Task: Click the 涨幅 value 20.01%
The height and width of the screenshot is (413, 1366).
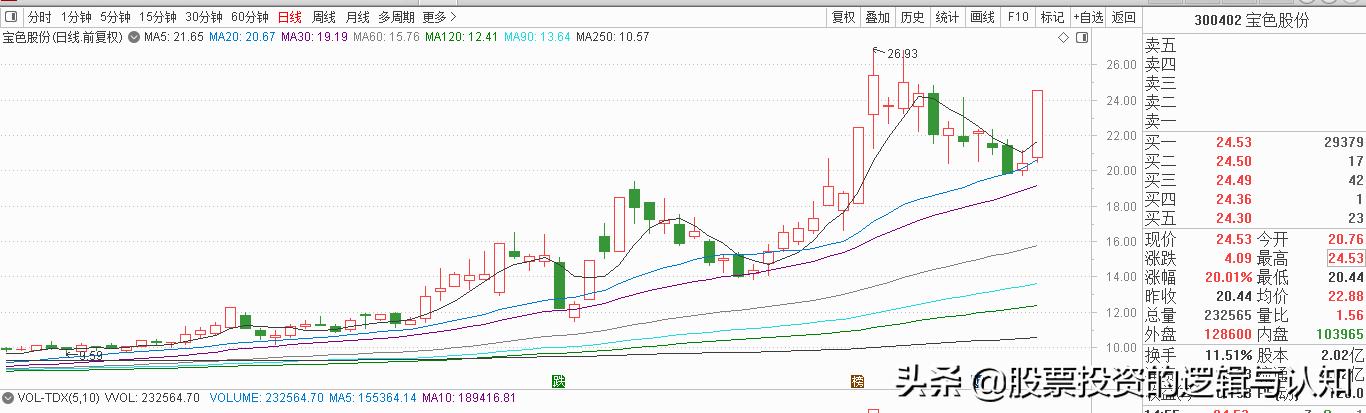Action: tap(1230, 277)
